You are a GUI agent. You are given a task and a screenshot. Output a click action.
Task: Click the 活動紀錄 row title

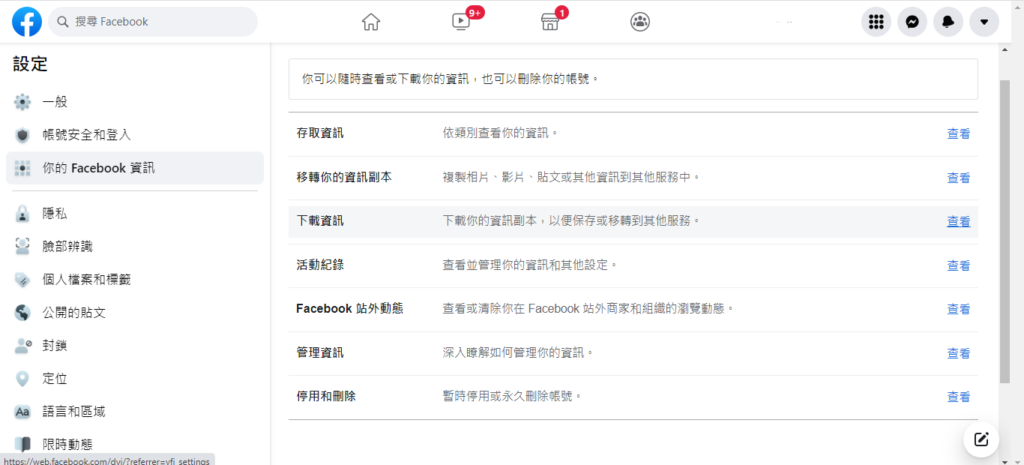320,265
